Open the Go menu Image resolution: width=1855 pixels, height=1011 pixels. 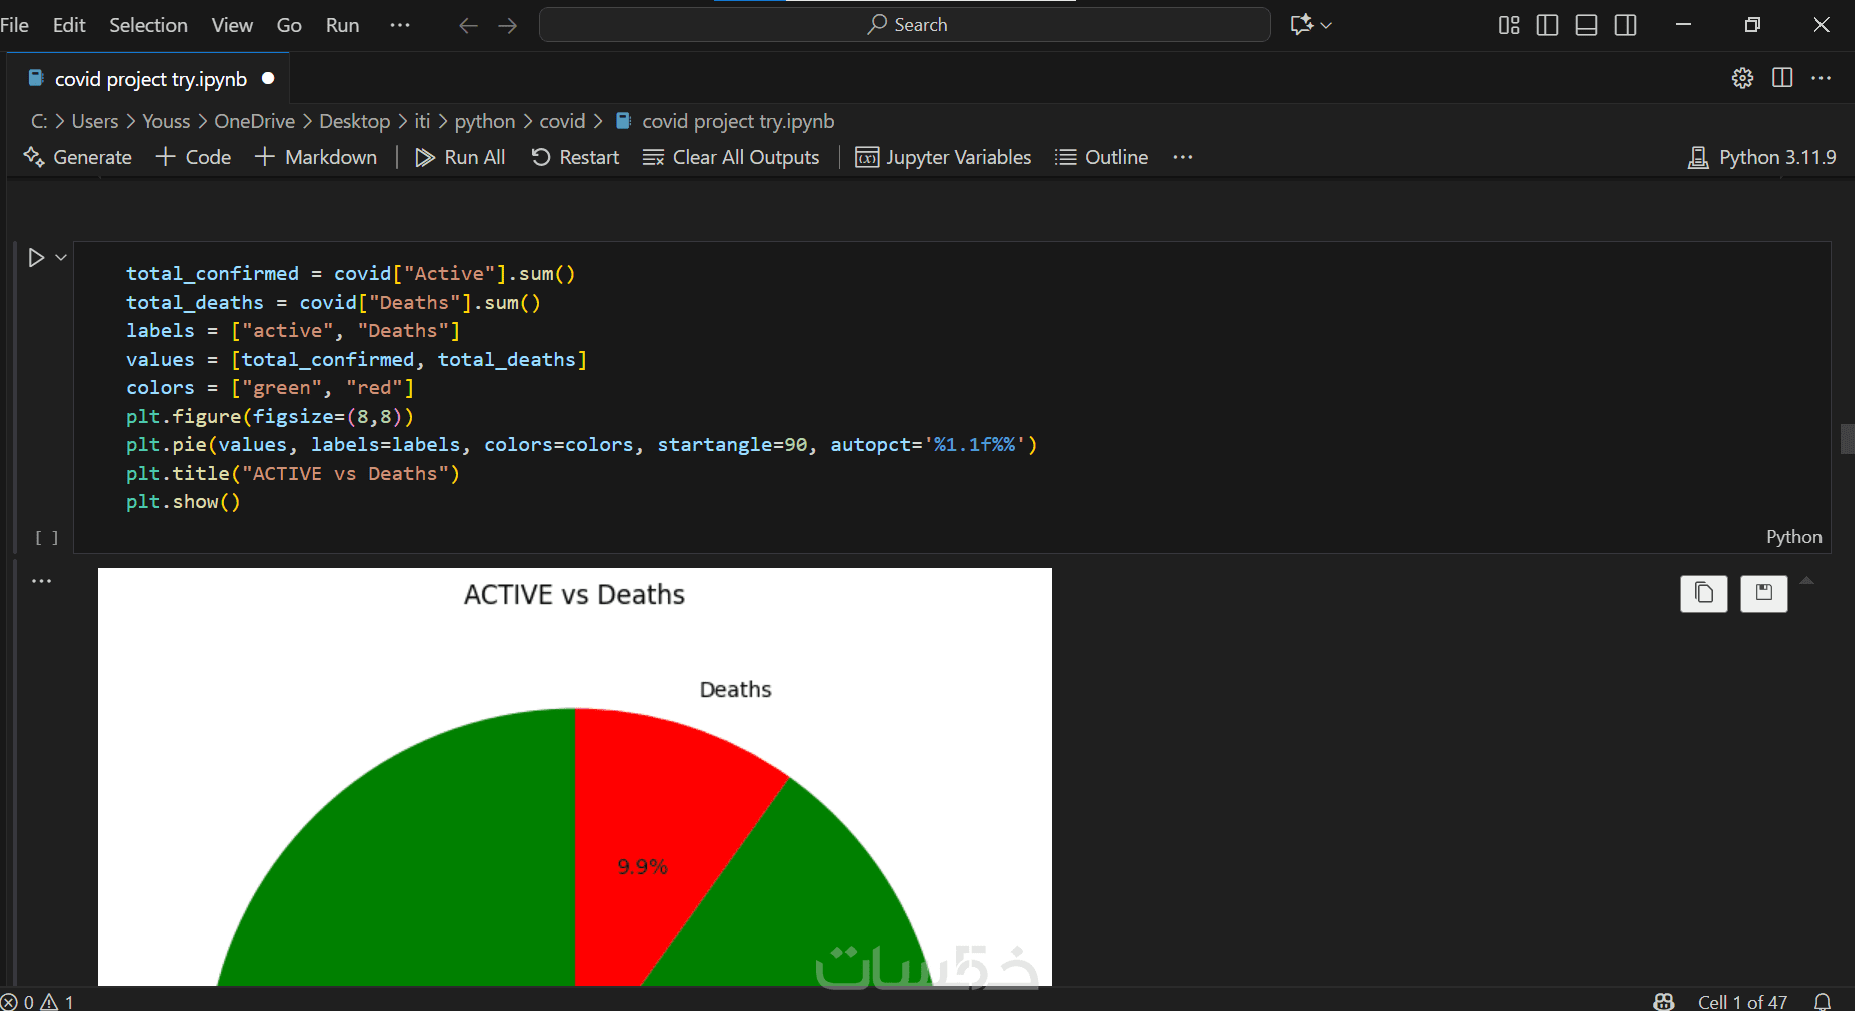tap(289, 25)
